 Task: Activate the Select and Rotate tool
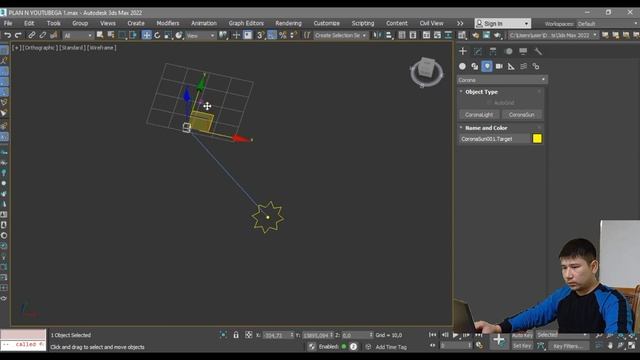pos(157,36)
